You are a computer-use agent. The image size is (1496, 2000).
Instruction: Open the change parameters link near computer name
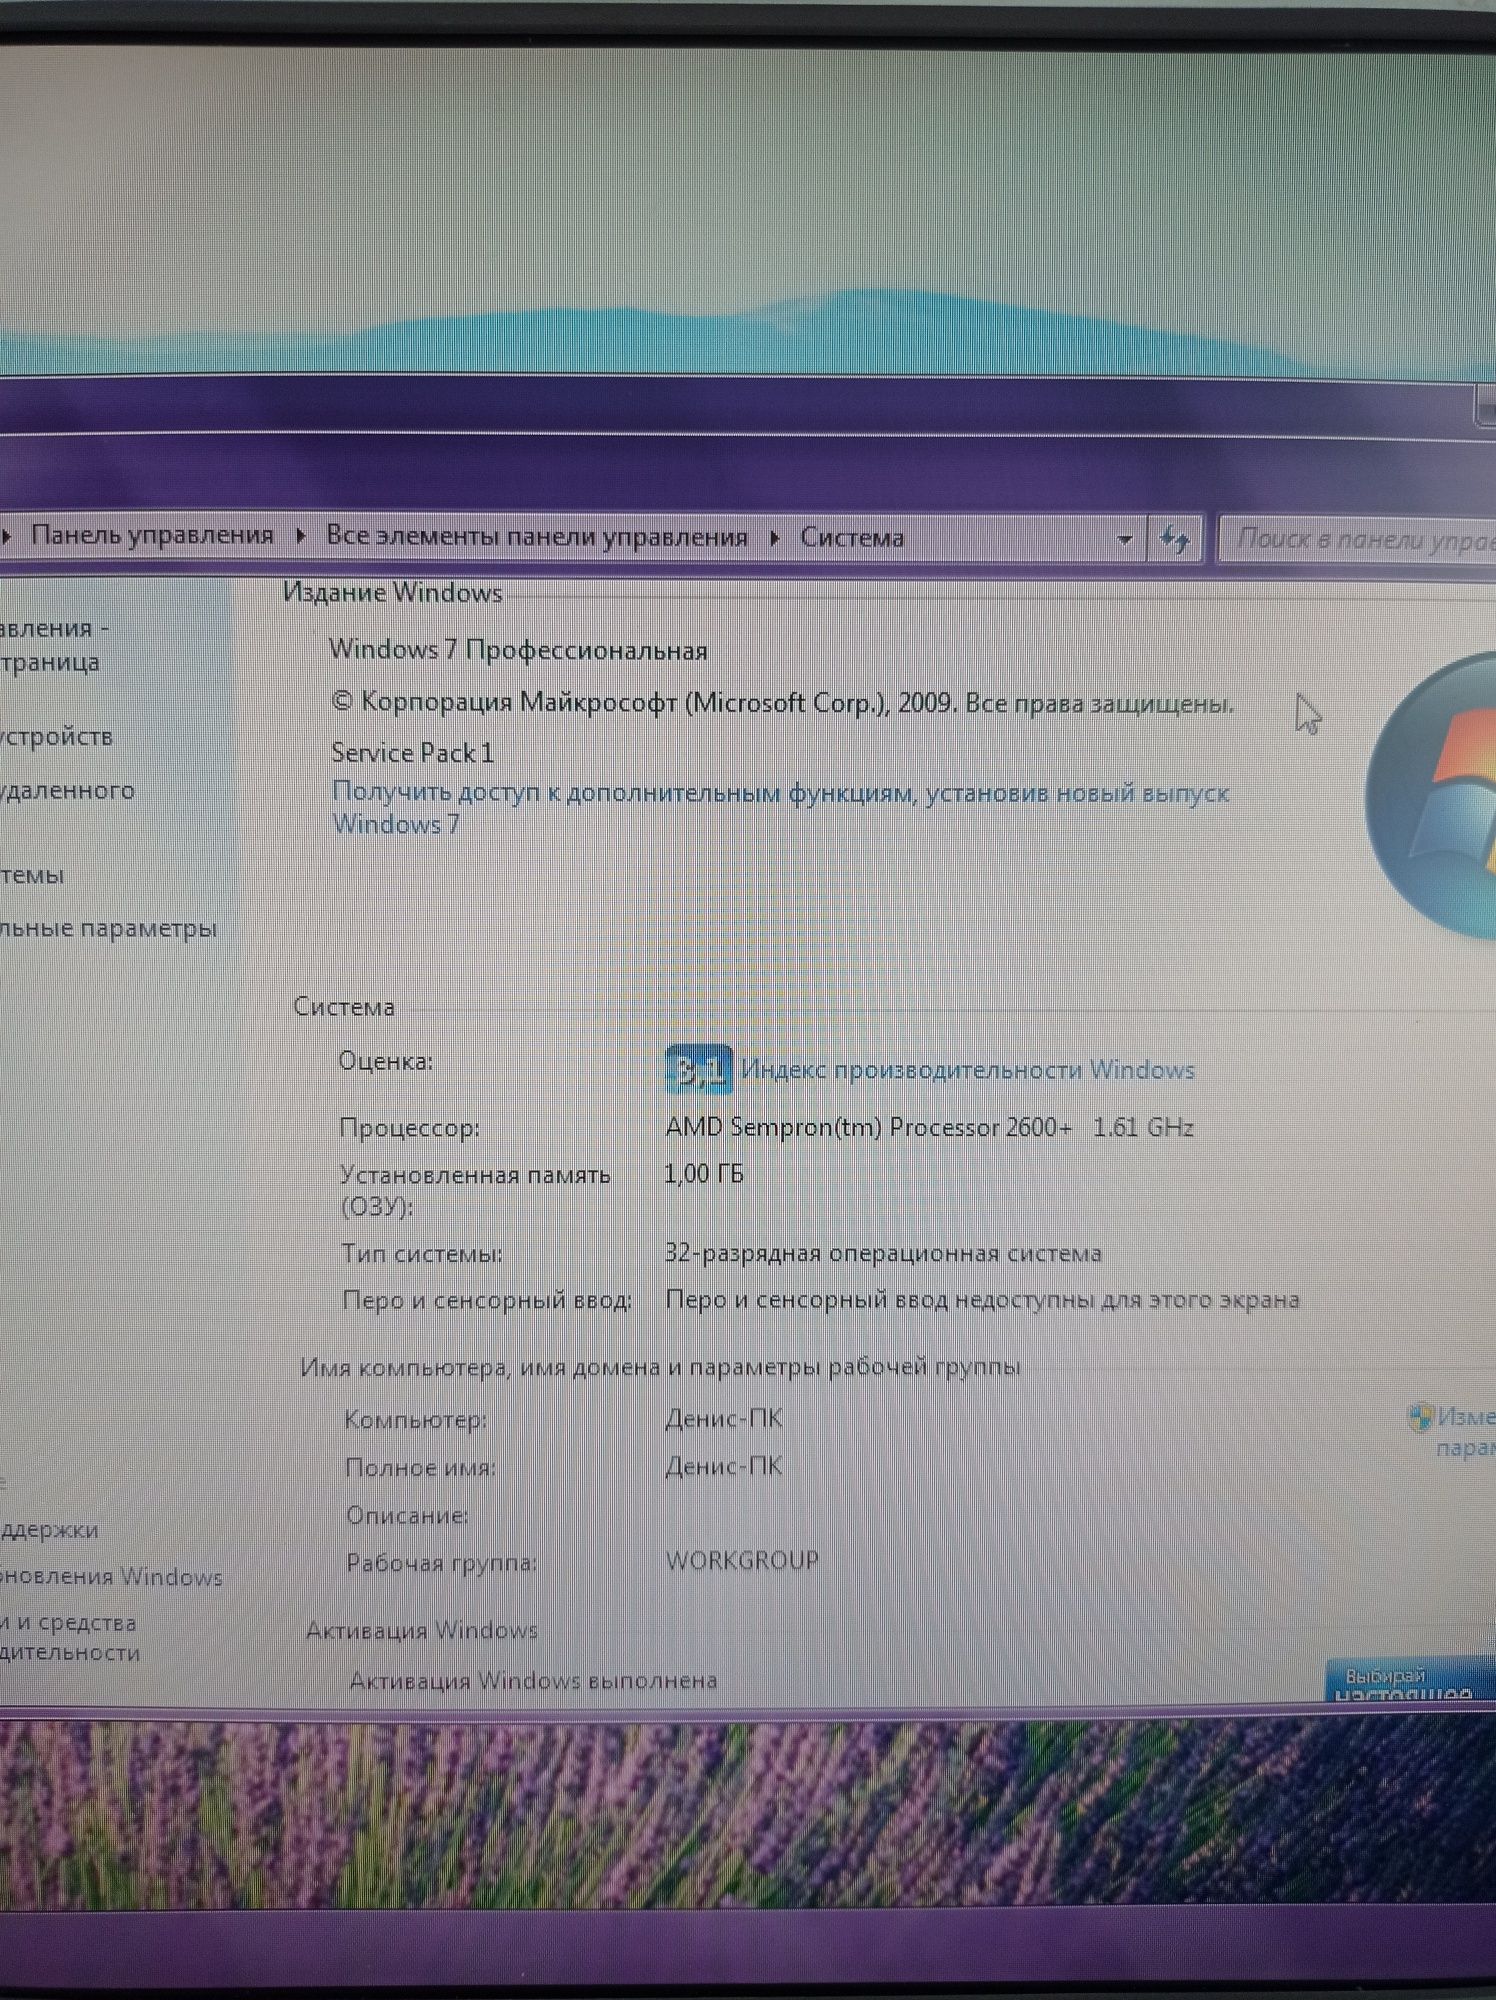(1466, 1432)
